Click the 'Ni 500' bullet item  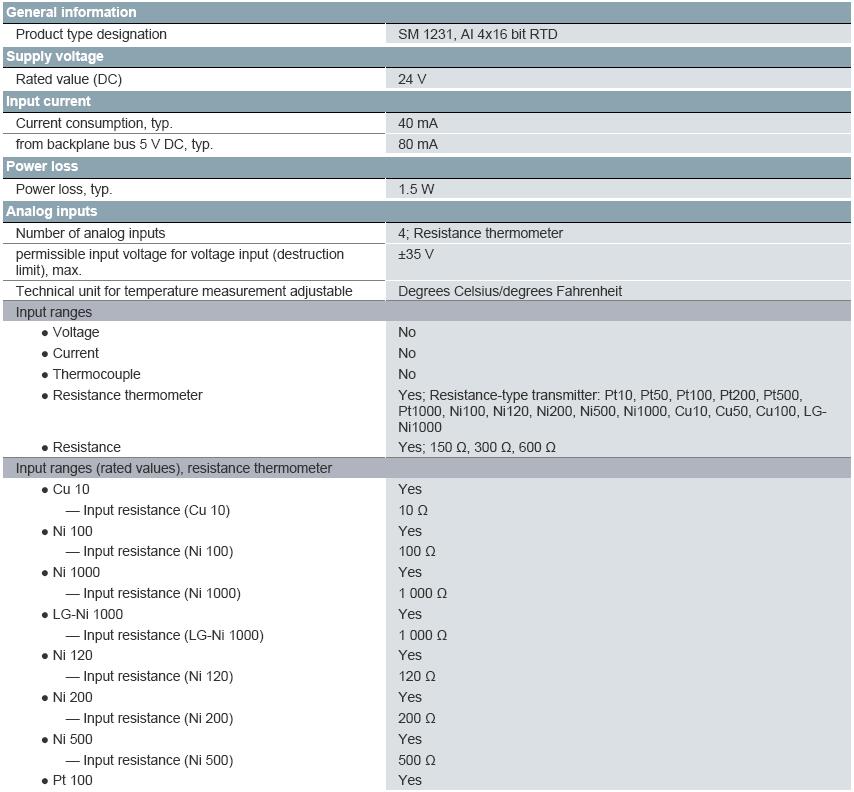67,739
